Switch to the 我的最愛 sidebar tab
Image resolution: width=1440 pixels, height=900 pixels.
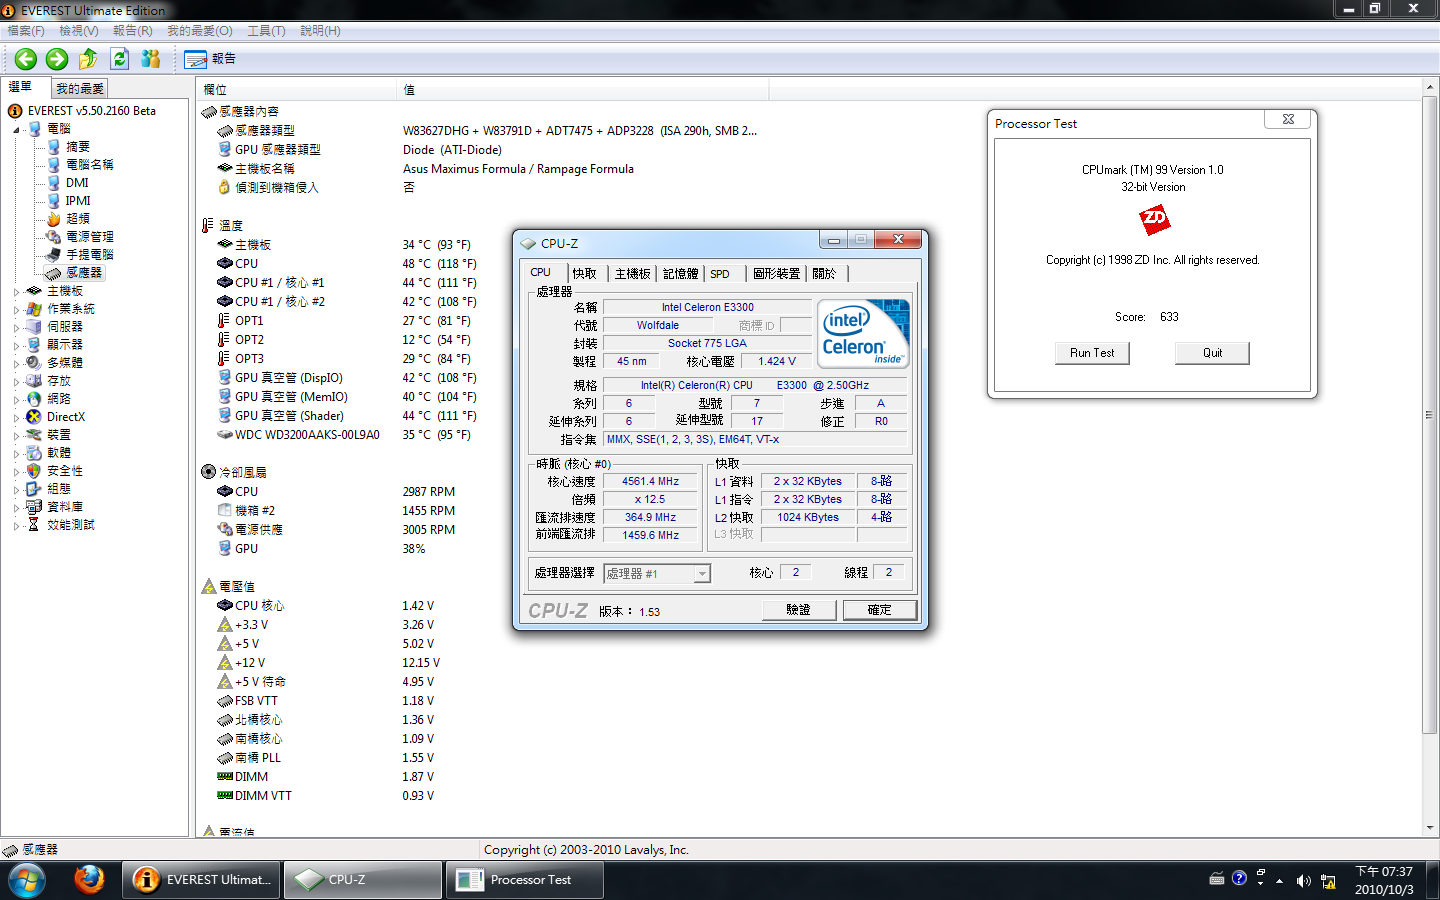coord(80,89)
